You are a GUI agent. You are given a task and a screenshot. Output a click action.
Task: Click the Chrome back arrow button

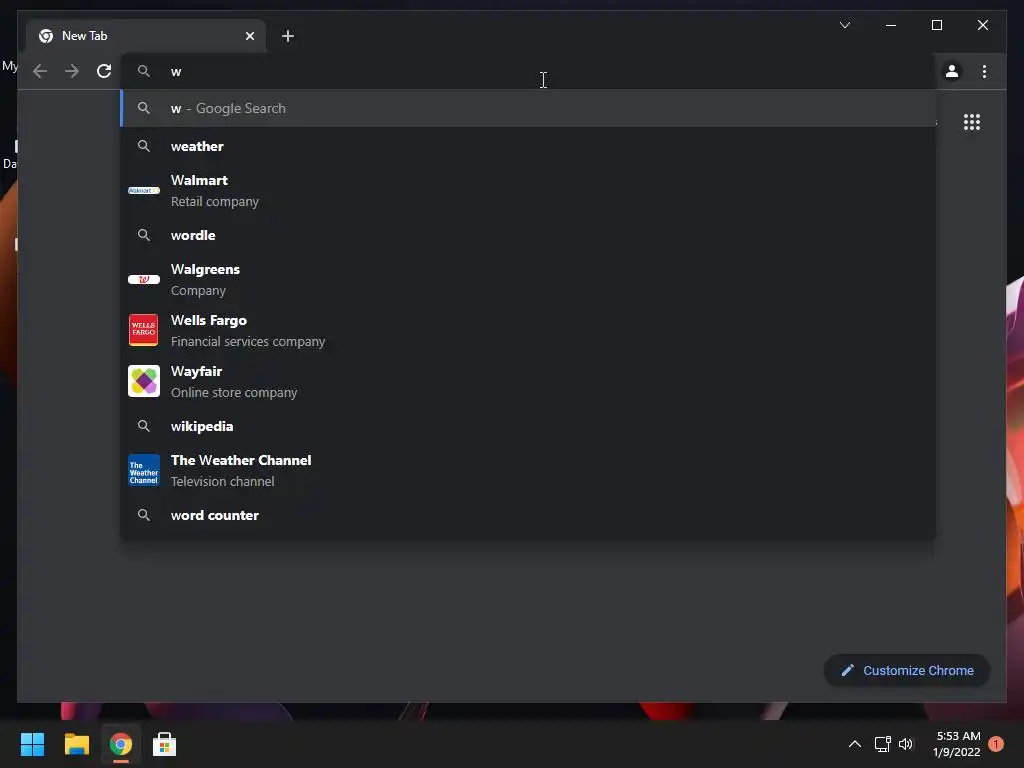point(40,71)
